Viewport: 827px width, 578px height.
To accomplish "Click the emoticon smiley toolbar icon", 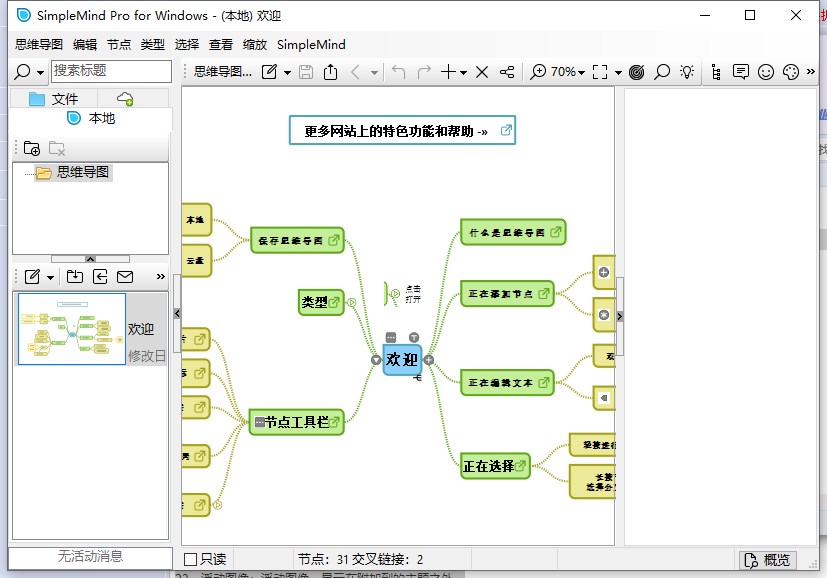I will [765, 72].
